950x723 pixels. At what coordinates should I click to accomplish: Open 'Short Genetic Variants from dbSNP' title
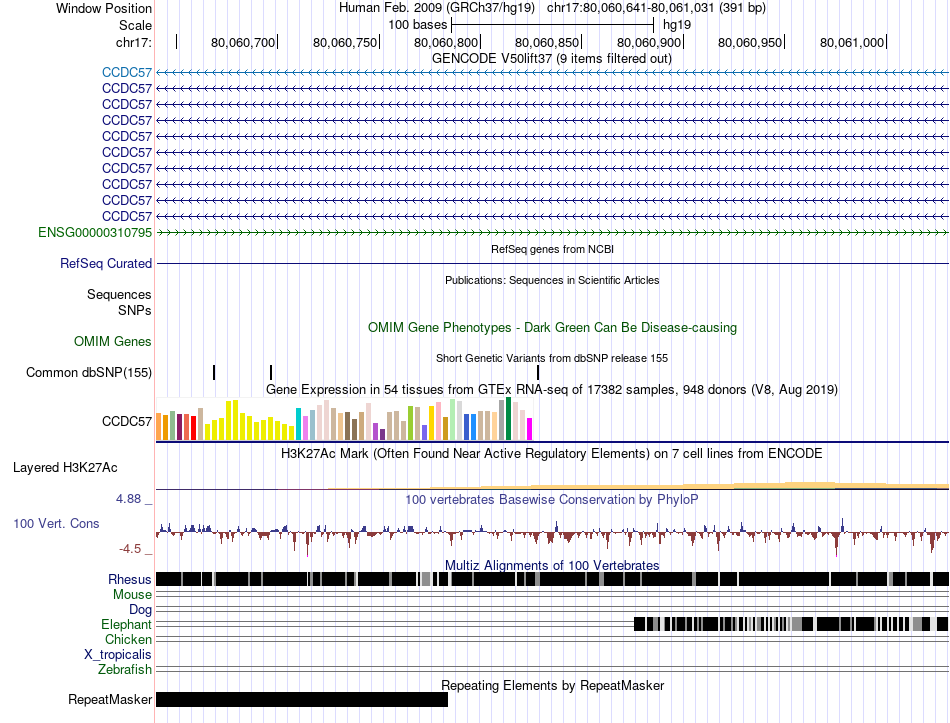point(552,358)
